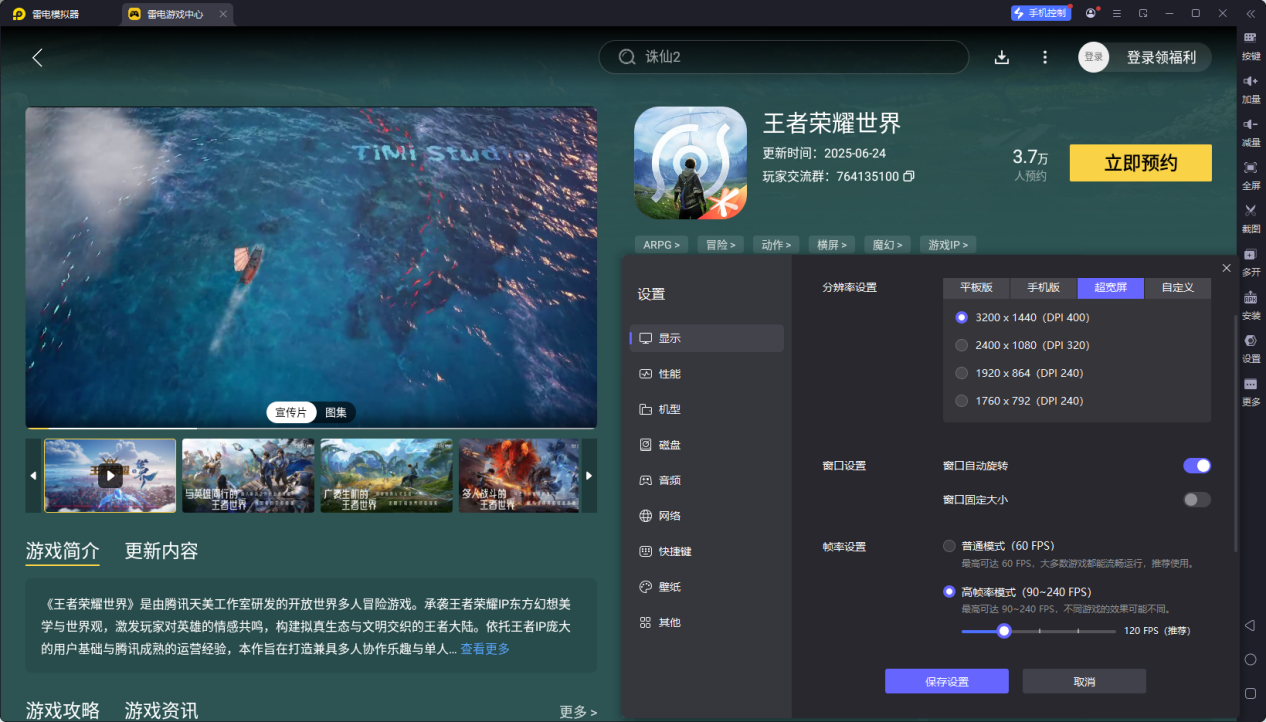This screenshot has height=722, width=1266.
Task: Open 性能 (Performance) settings section
Action: pos(669,374)
